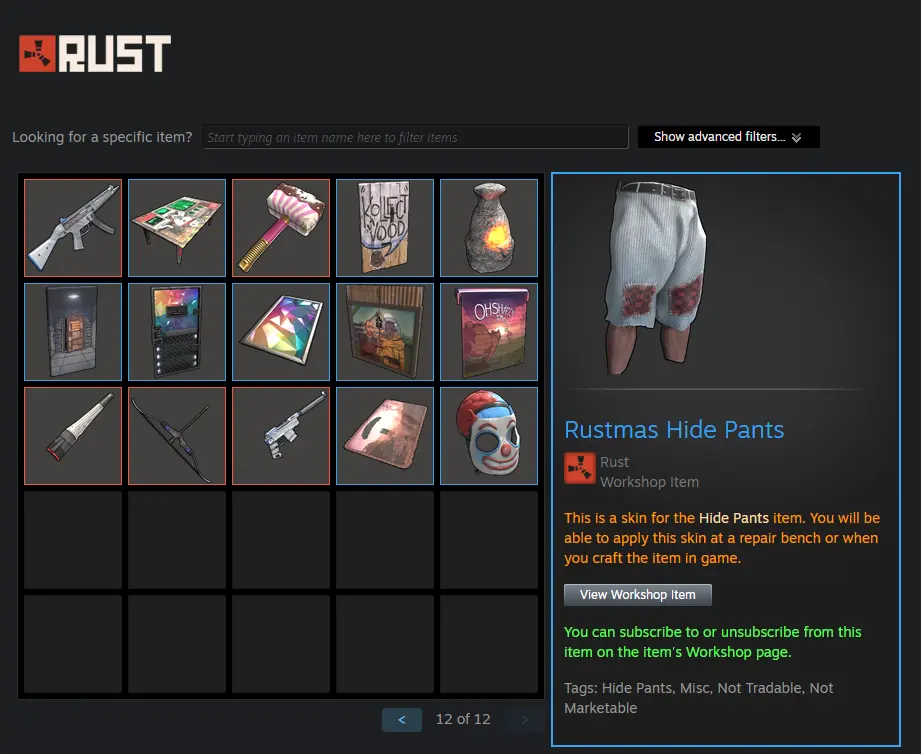Viewport: 921px width, 754px height.
Task: Click the Rust logo in header
Action: tap(95, 53)
